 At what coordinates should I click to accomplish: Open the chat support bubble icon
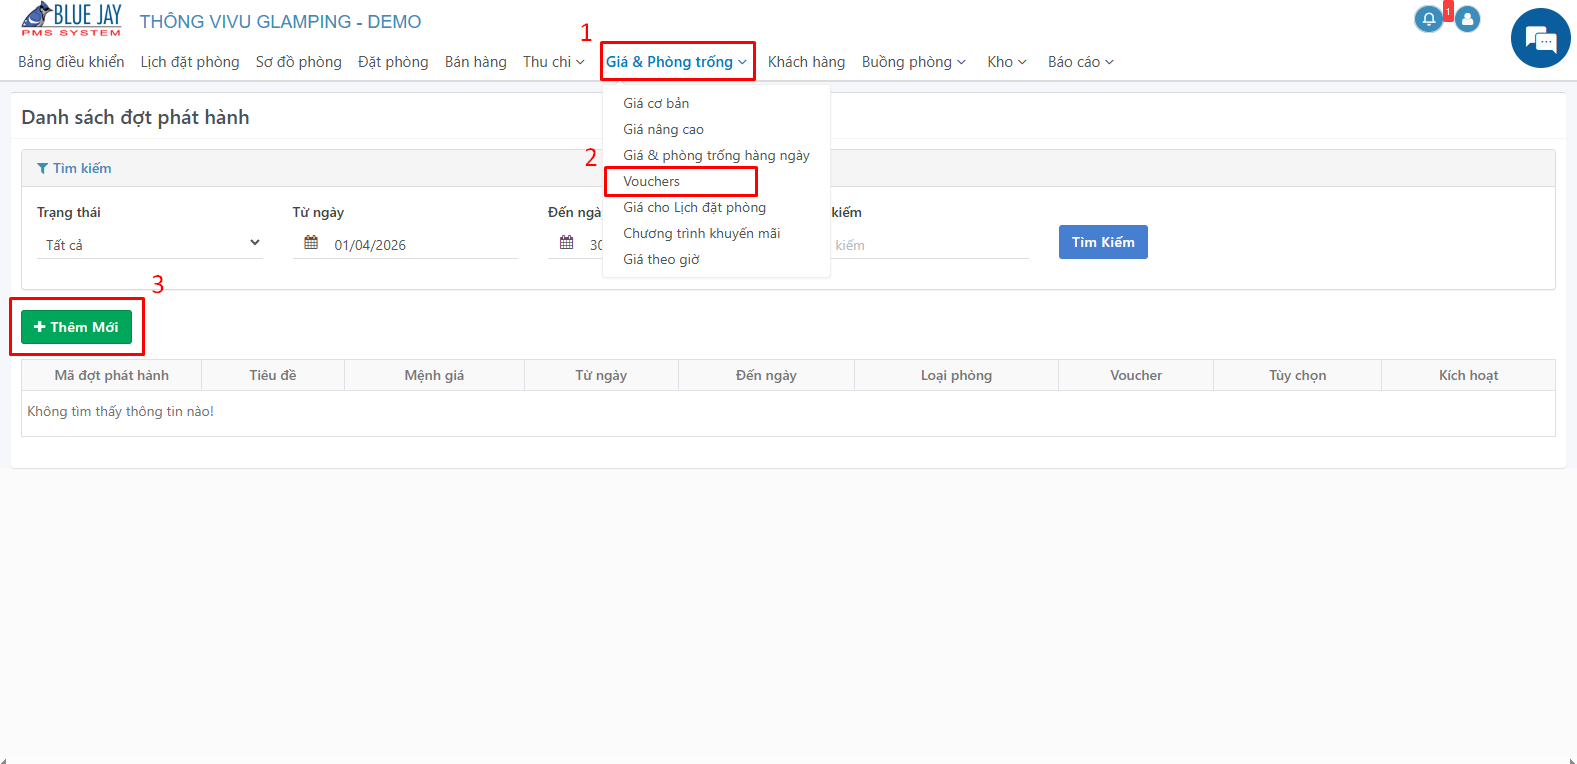click(1540, 38)
